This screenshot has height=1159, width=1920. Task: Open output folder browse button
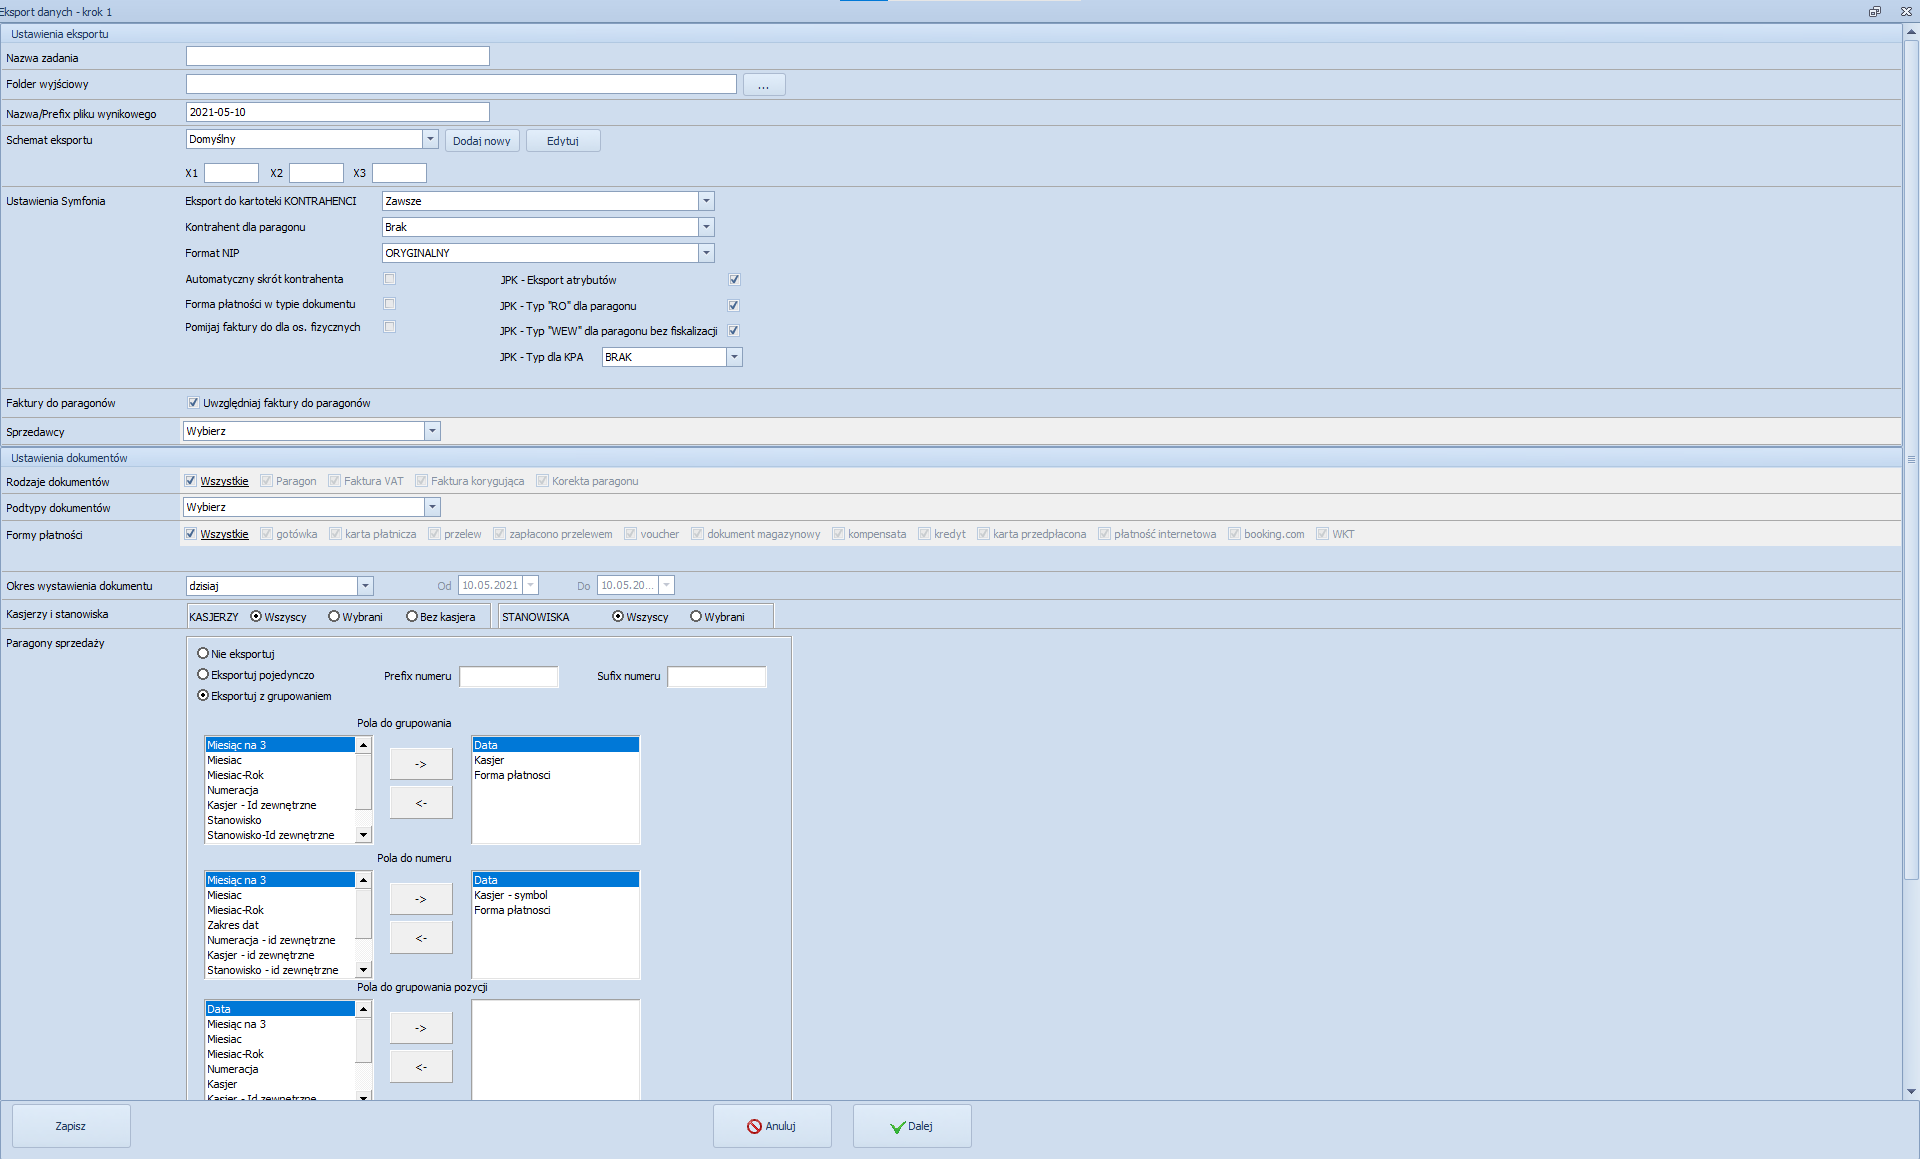coord(763,85)
